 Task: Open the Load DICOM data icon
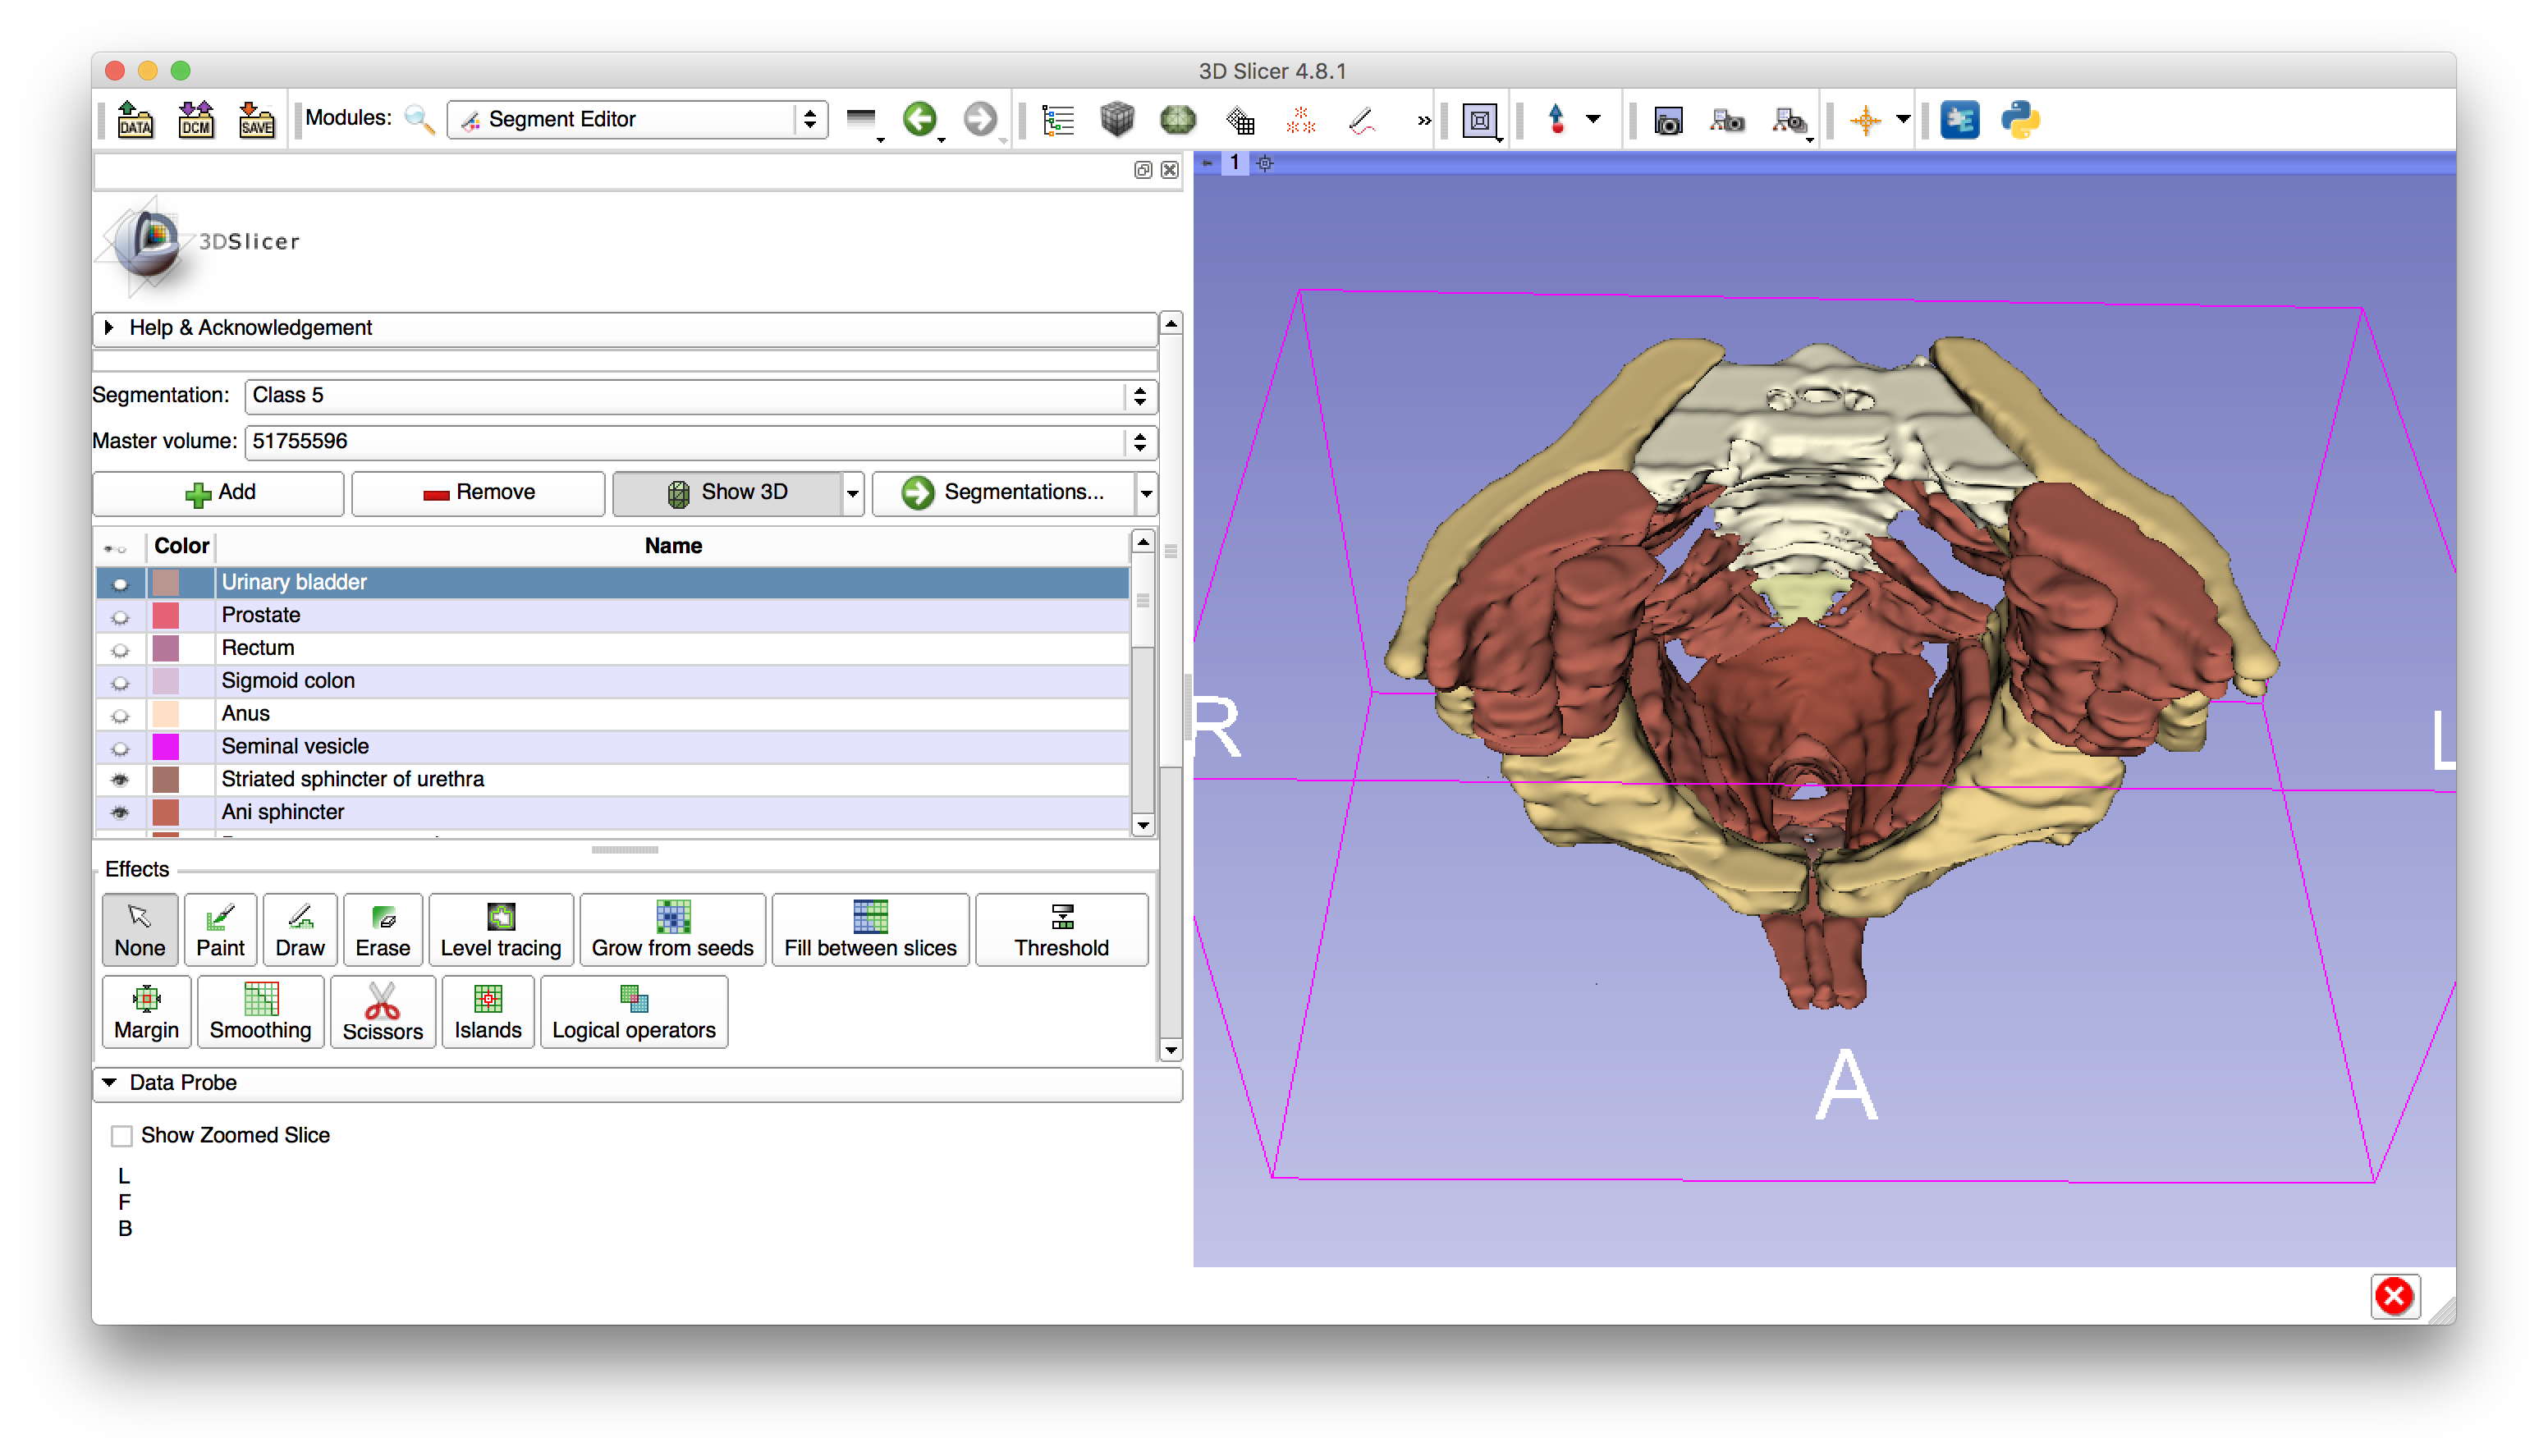196,120
